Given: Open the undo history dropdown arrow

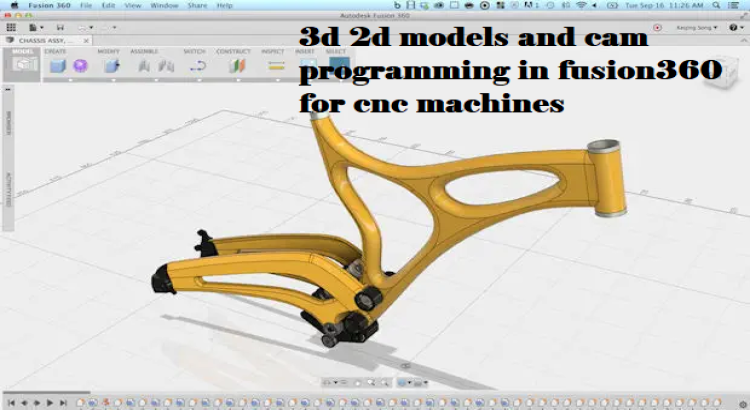Looking at the screenshot, I should tap(91, 28).
